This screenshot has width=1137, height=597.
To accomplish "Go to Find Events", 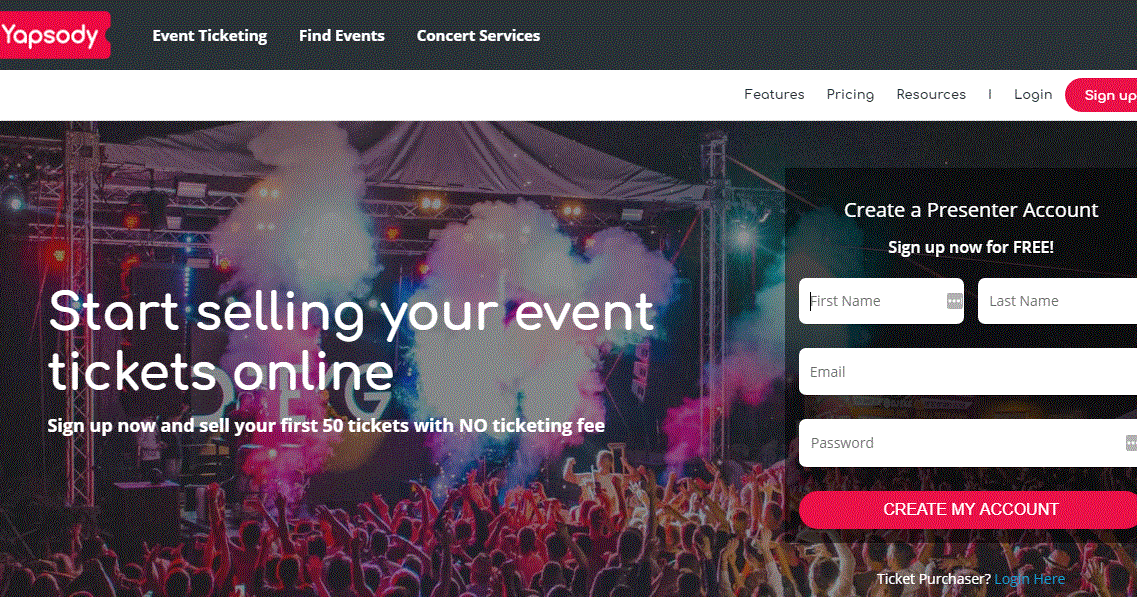I will (342, 36).
